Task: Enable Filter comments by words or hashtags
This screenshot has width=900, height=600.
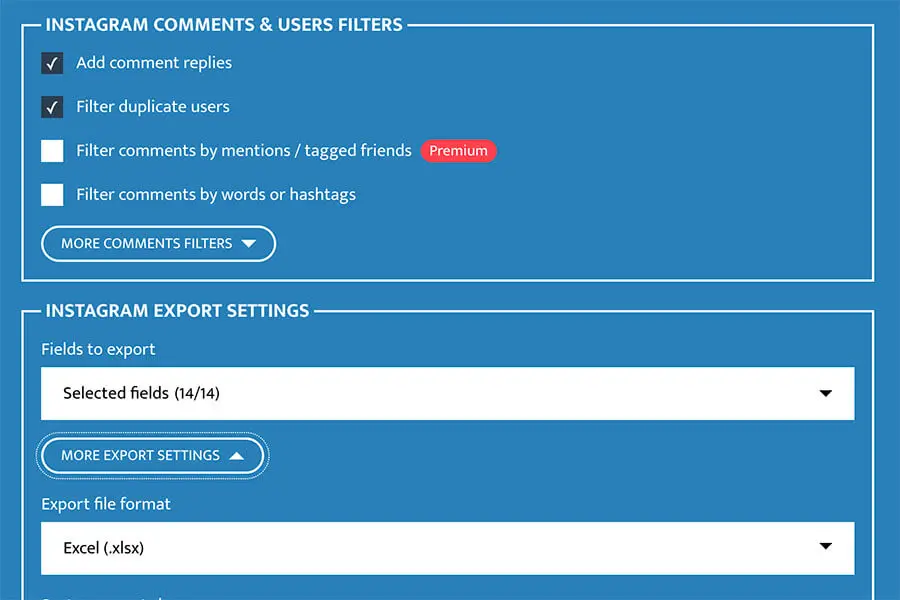Action: (52, 195)
